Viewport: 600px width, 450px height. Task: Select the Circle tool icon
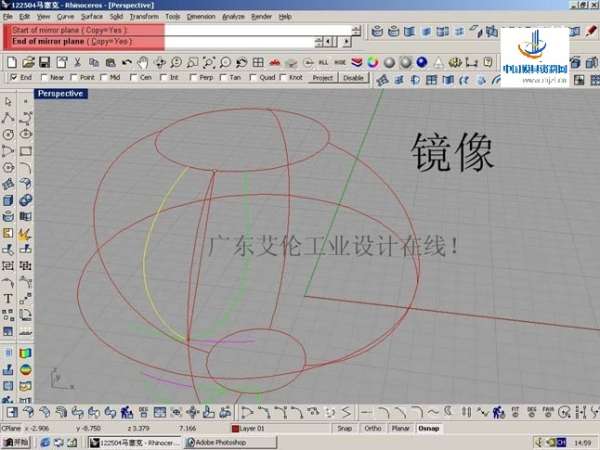8,134
